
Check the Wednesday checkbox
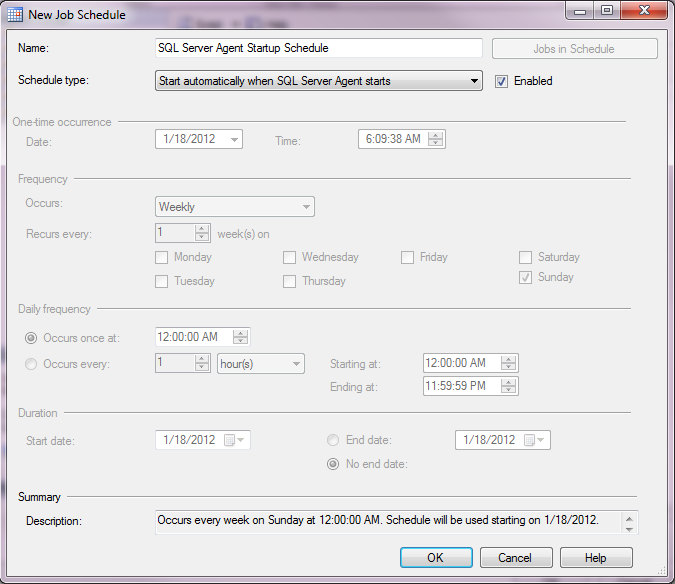click(x=289, y=257)
